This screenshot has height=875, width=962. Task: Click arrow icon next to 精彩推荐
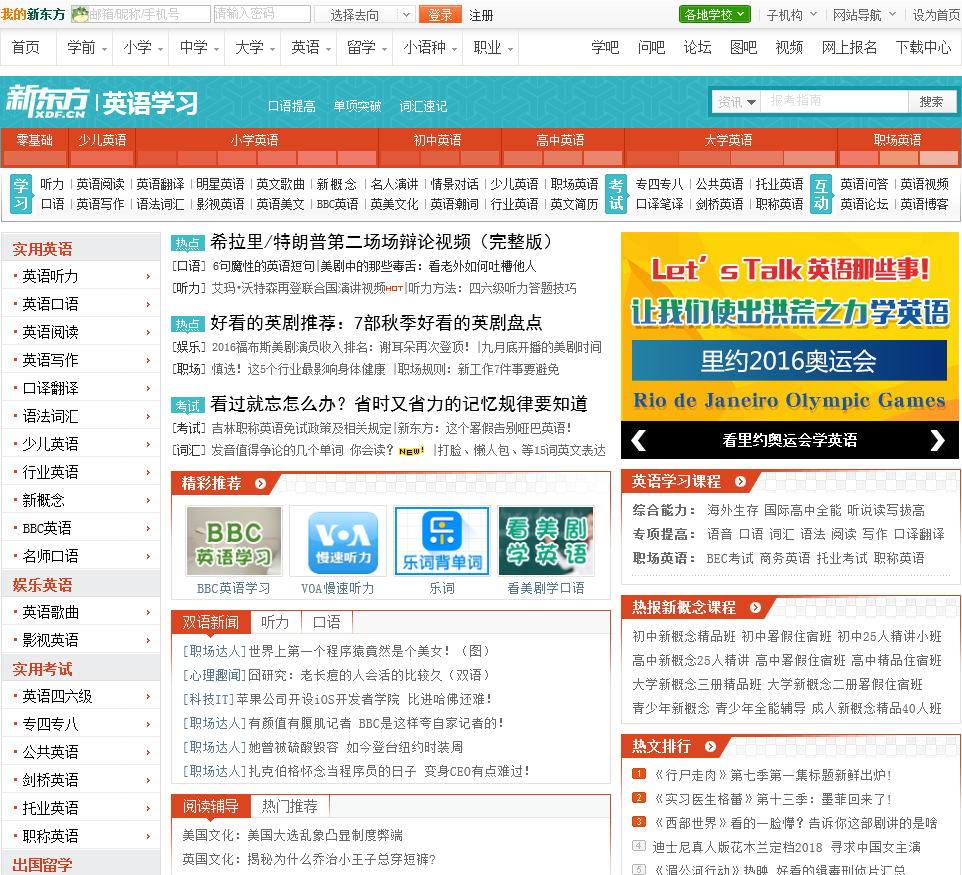(x=261, y=484)
